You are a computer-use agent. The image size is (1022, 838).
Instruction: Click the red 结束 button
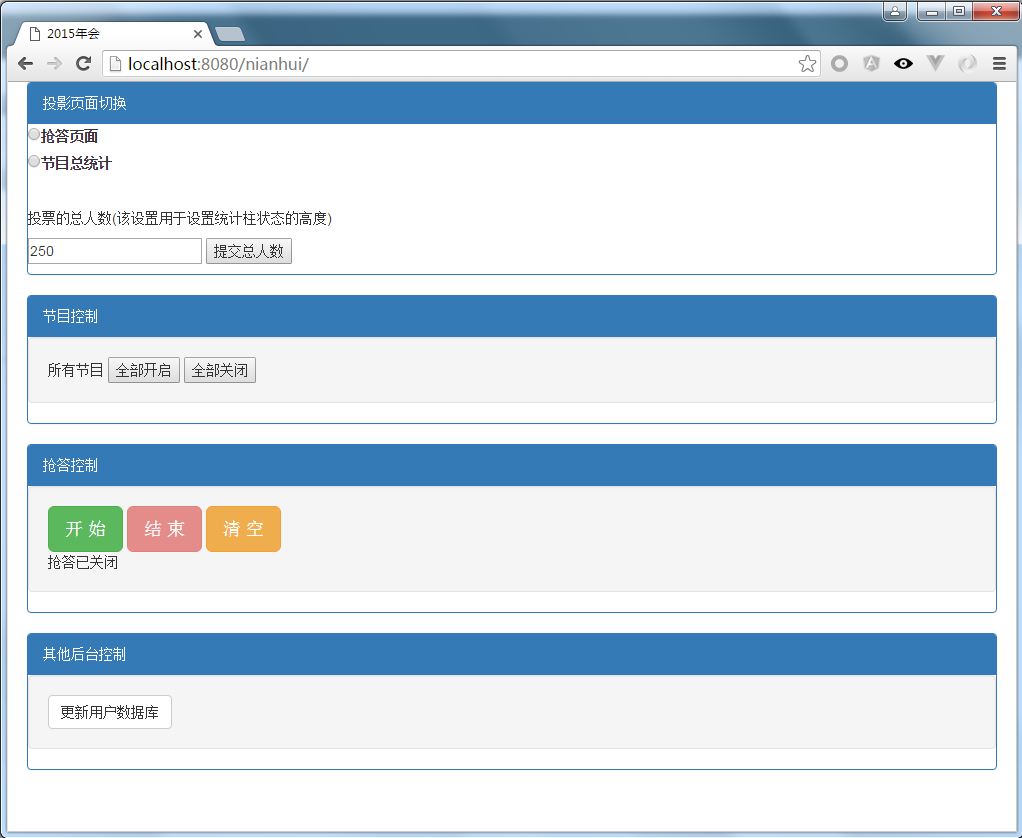click(x=164, y=528)
